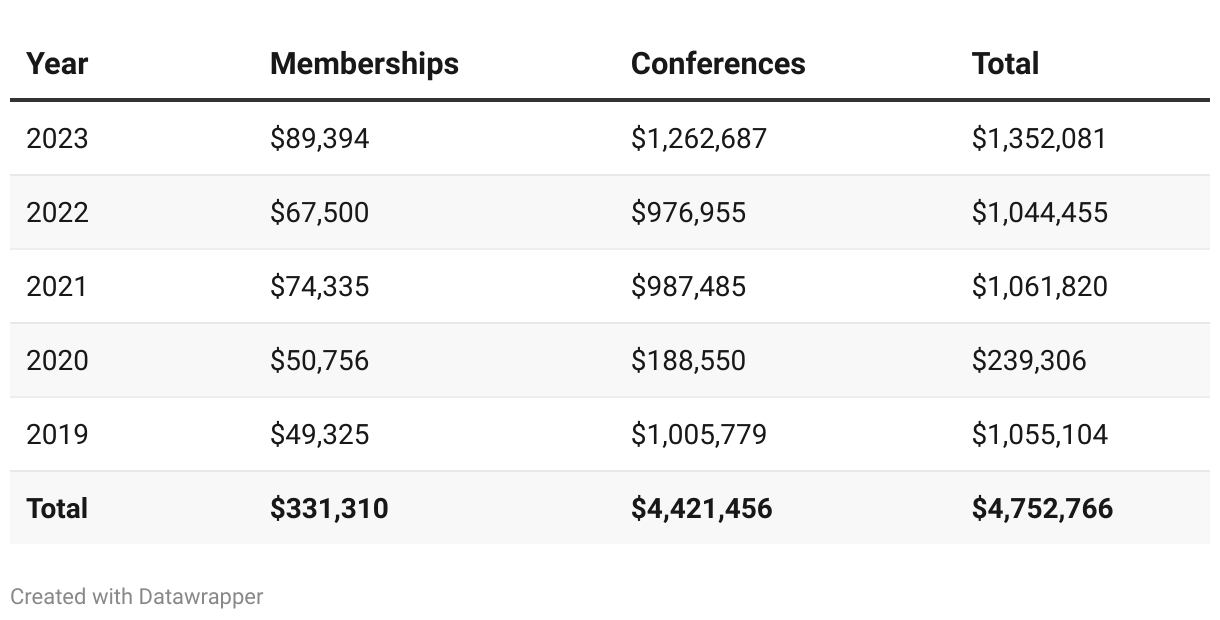This screenshot has width=1220, height=620.
Task: Select the 2021 conferences value $987,485
Action: 688,286
